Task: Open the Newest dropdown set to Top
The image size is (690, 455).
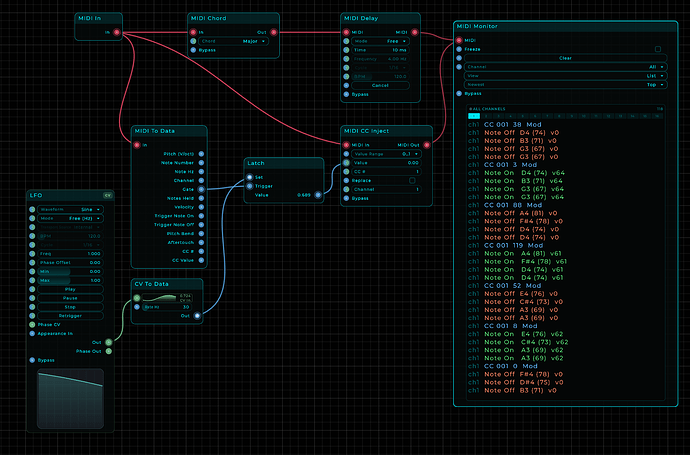Action: tap(565, 84)
